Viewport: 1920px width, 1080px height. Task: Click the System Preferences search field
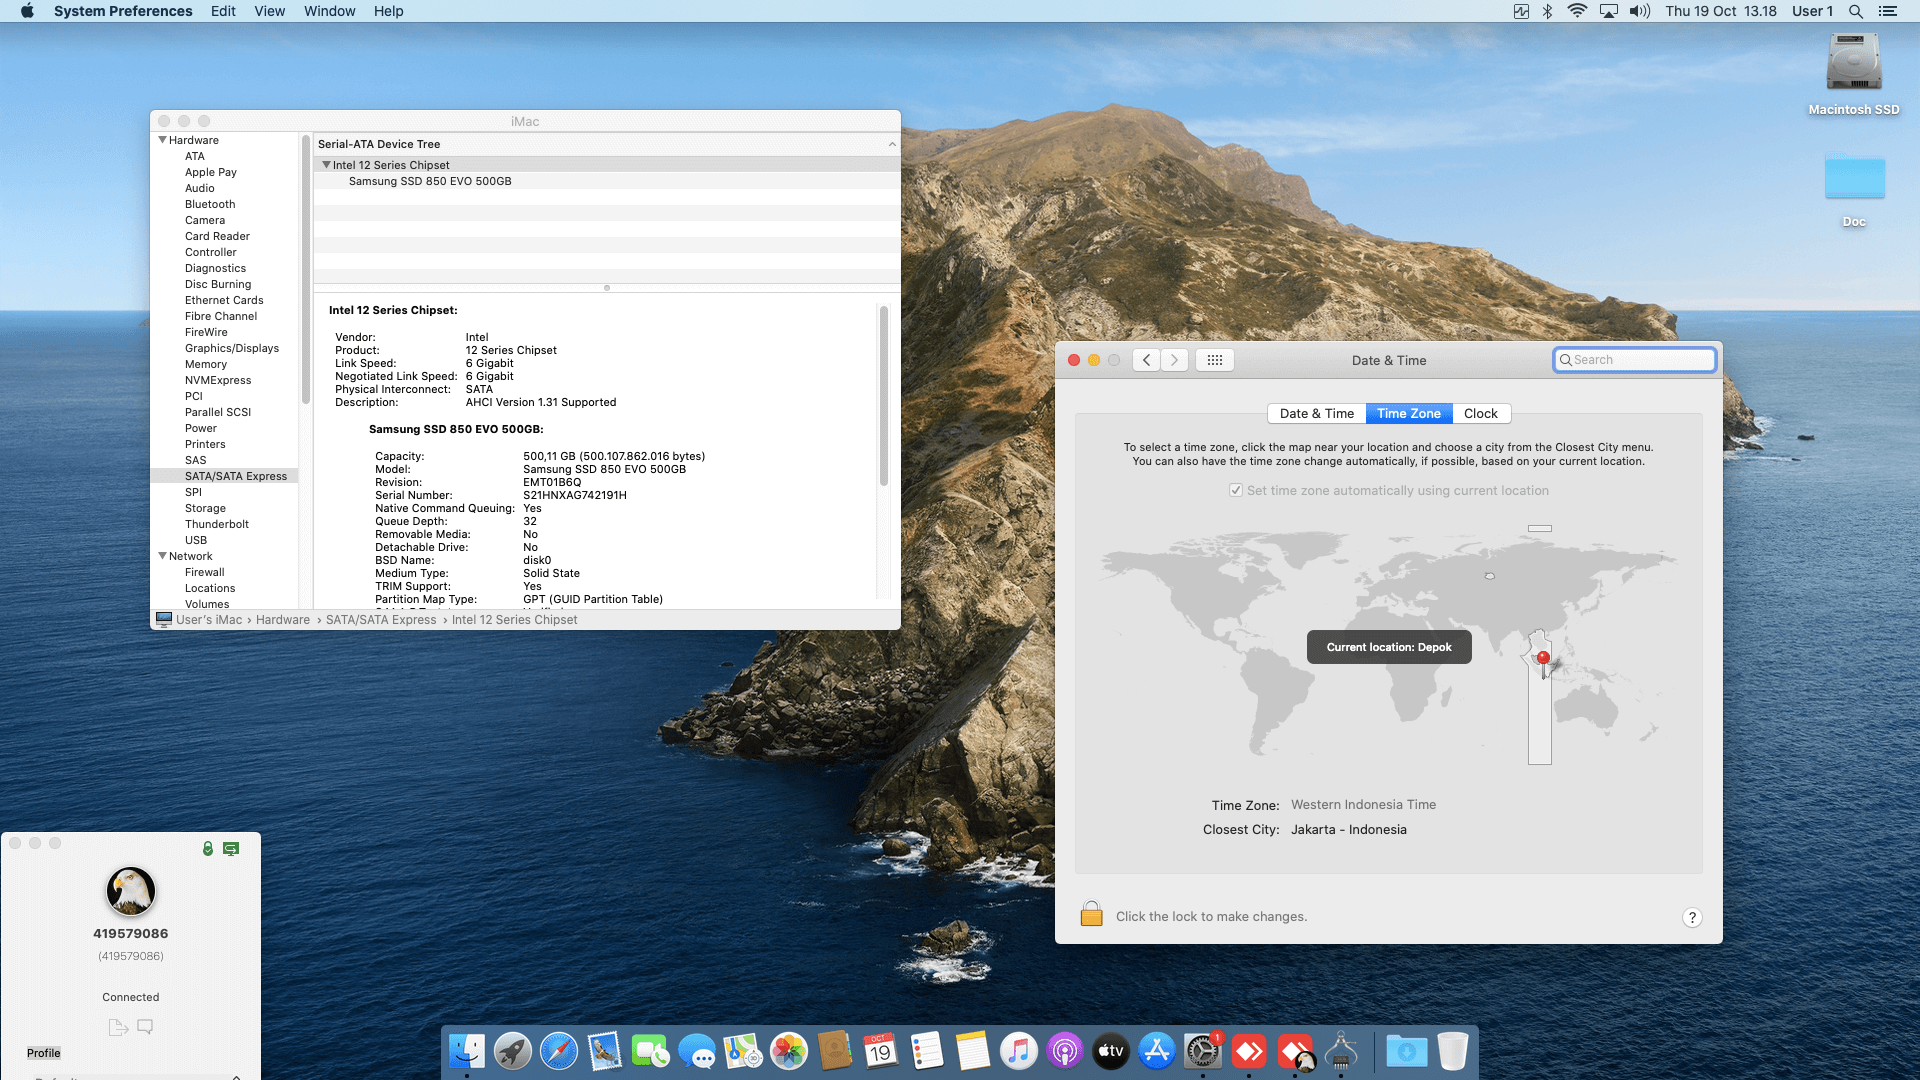[1634, 360]
